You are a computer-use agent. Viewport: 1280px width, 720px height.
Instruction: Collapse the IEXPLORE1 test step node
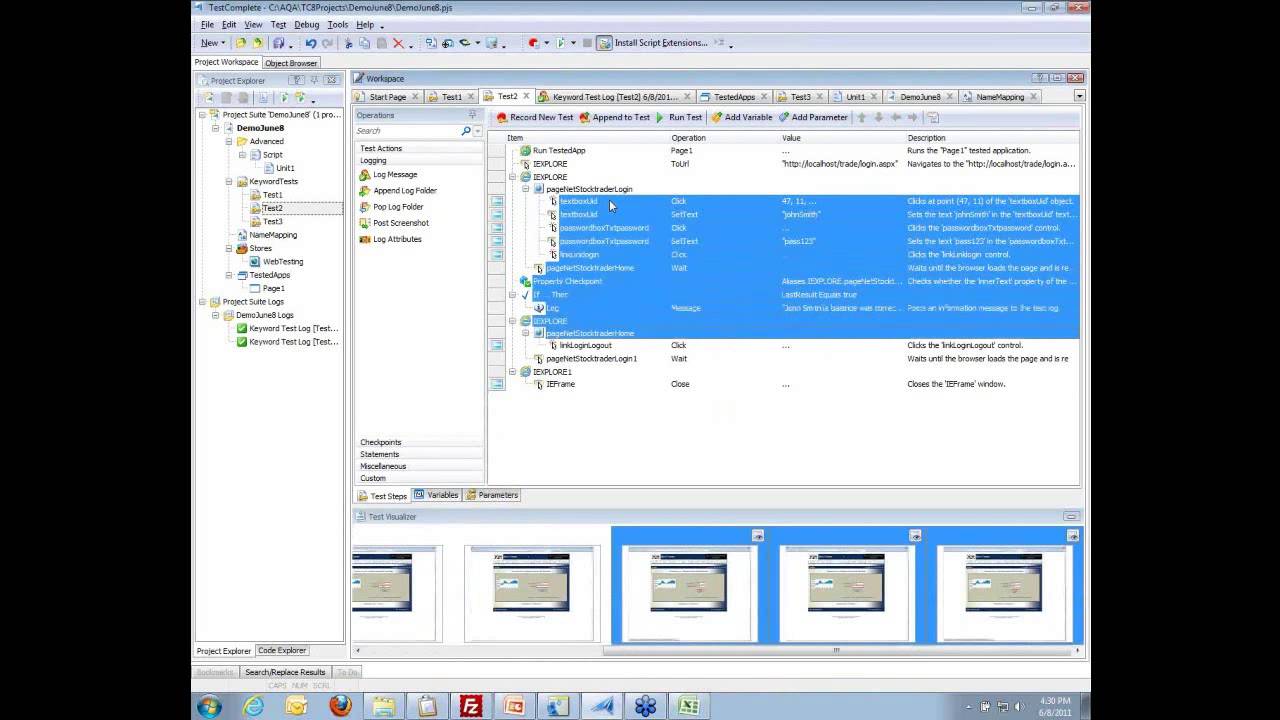513,371
